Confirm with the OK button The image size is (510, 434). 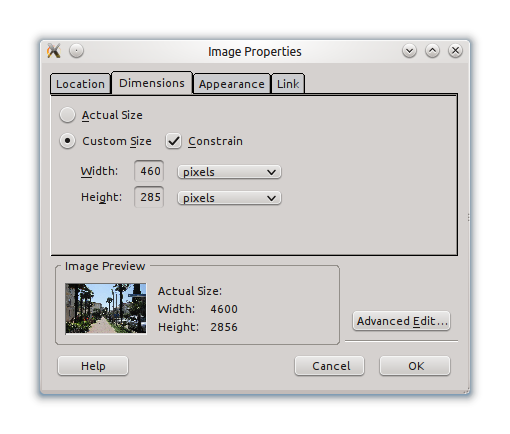415,366
